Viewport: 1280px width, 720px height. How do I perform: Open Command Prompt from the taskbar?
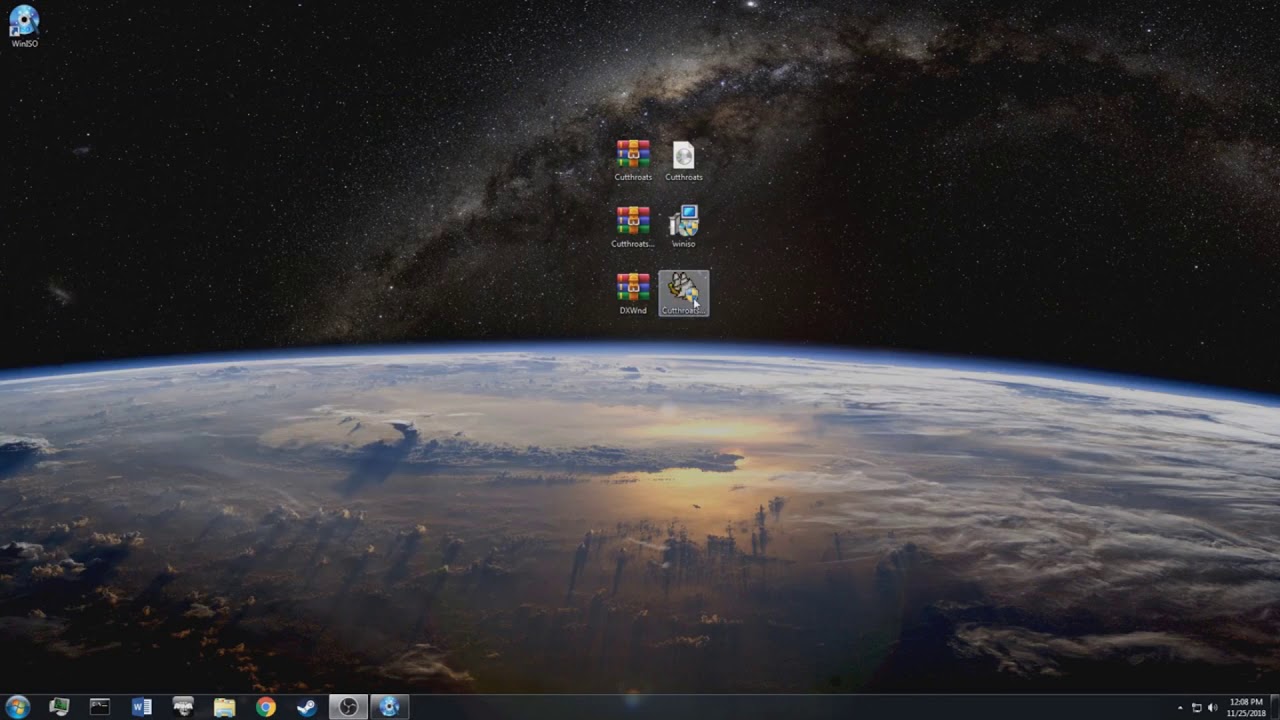point(100,707)
